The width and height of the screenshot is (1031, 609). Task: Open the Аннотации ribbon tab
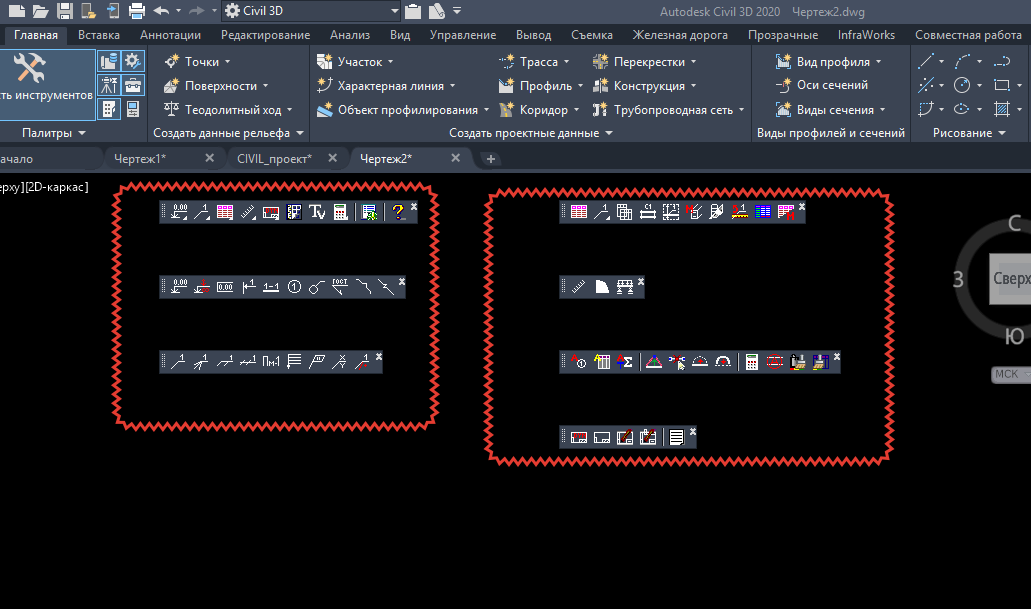pos(170,35)
